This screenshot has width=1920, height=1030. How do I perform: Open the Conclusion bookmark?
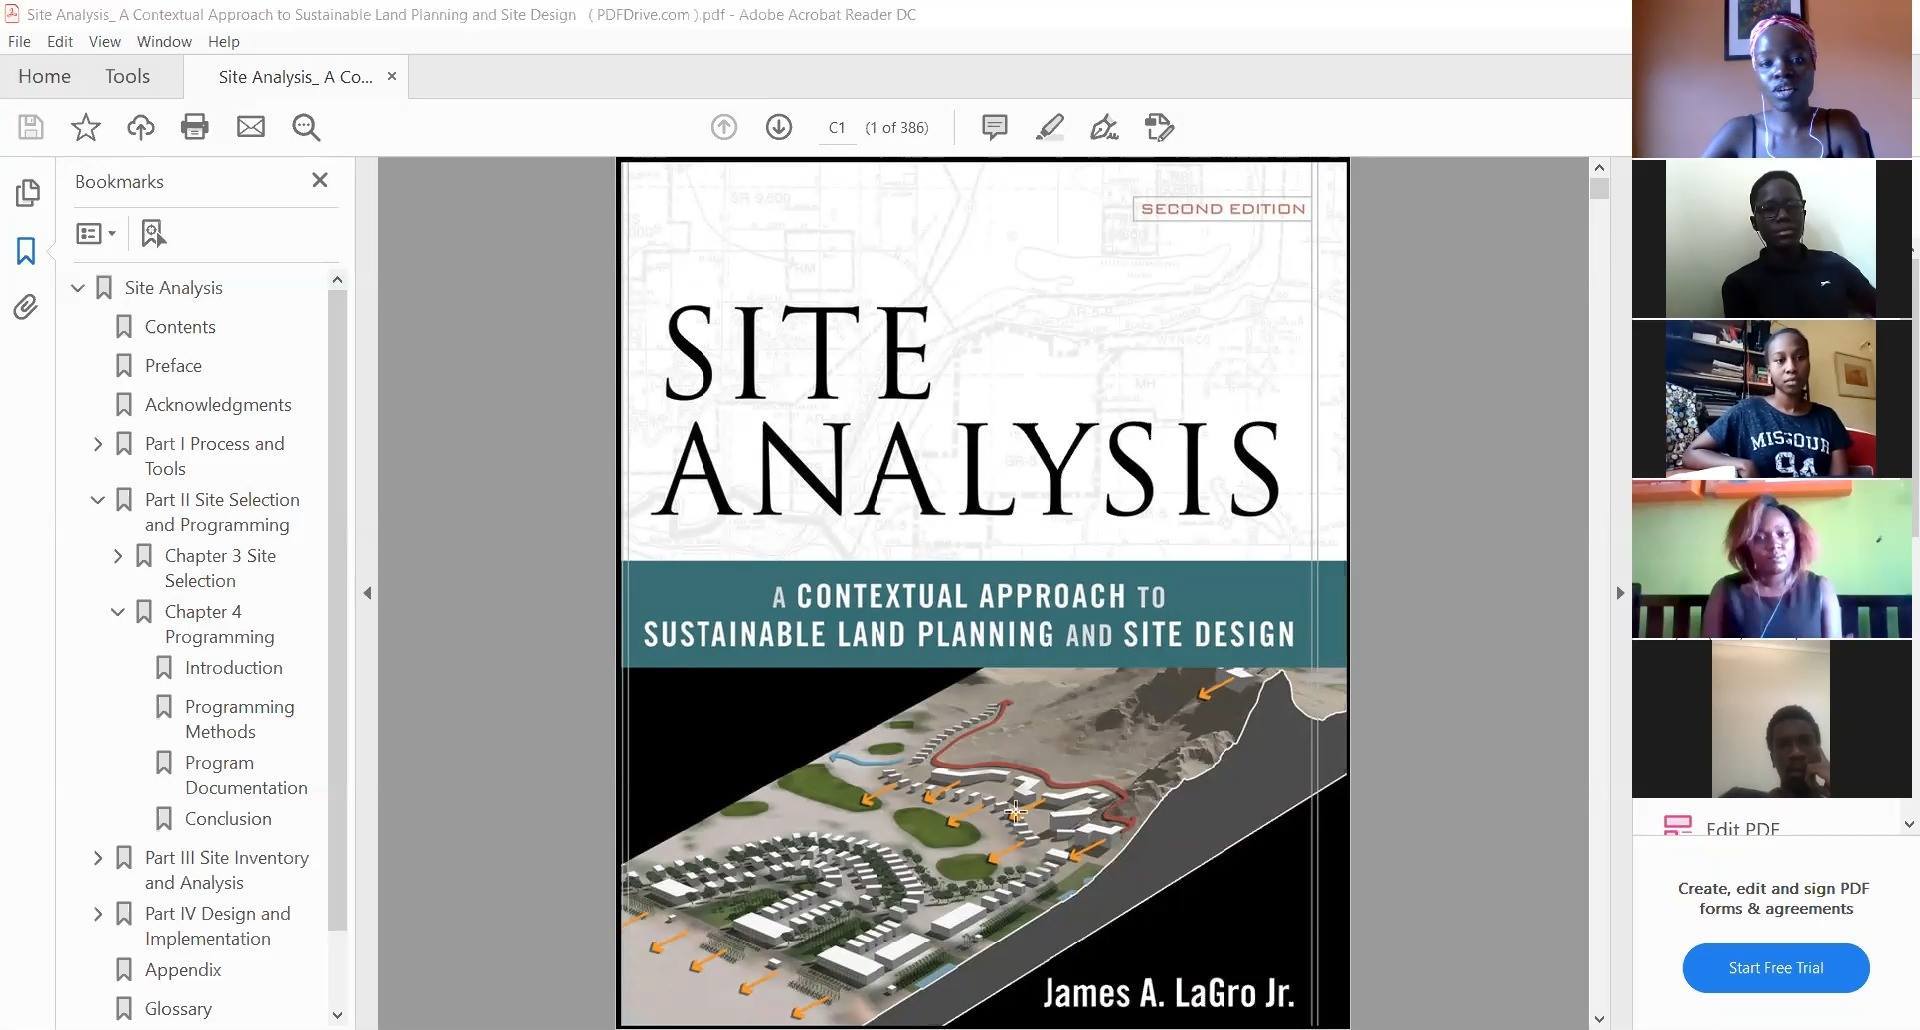tap(228, 819)
